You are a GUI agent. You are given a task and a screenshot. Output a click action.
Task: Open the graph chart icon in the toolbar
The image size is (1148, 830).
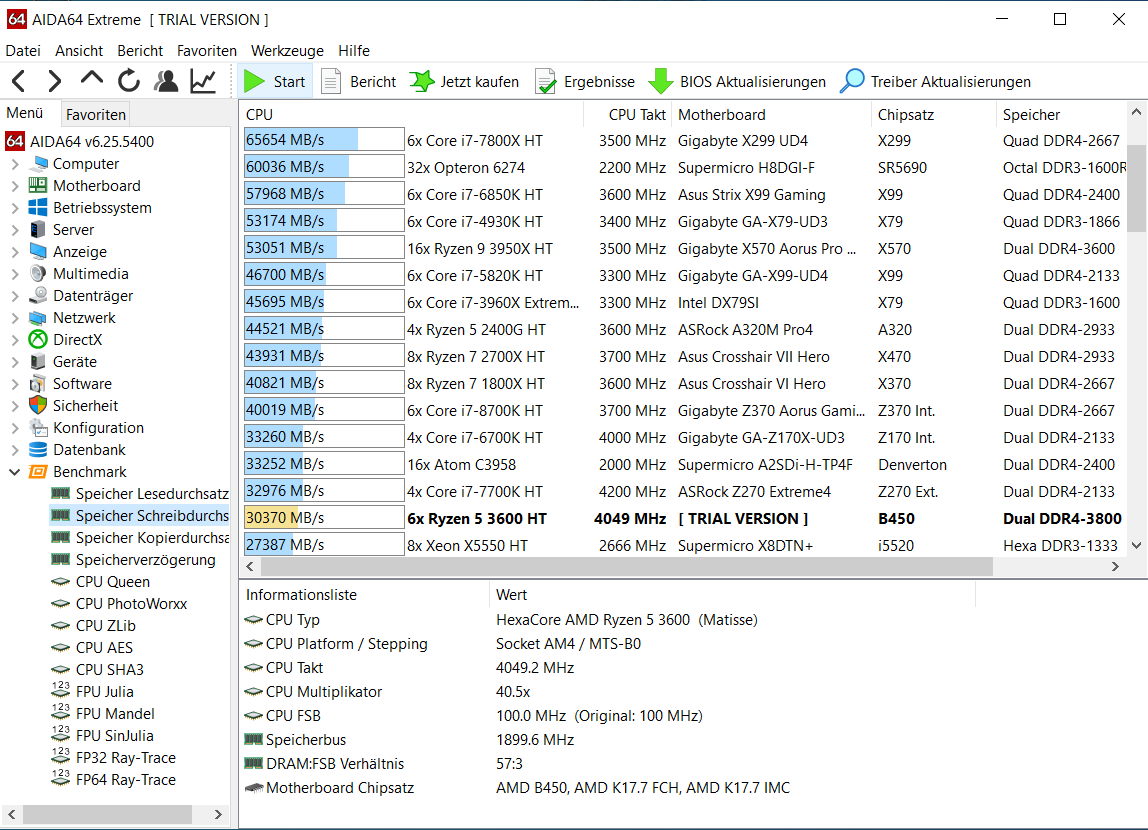[203, 81]
